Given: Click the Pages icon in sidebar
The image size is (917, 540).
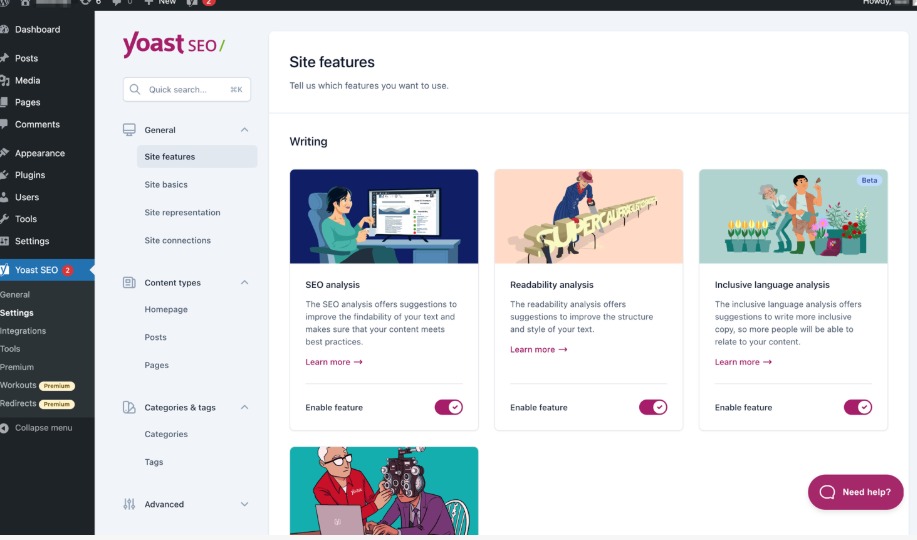Looking at the screenshot, I should [x=4, y=102].
